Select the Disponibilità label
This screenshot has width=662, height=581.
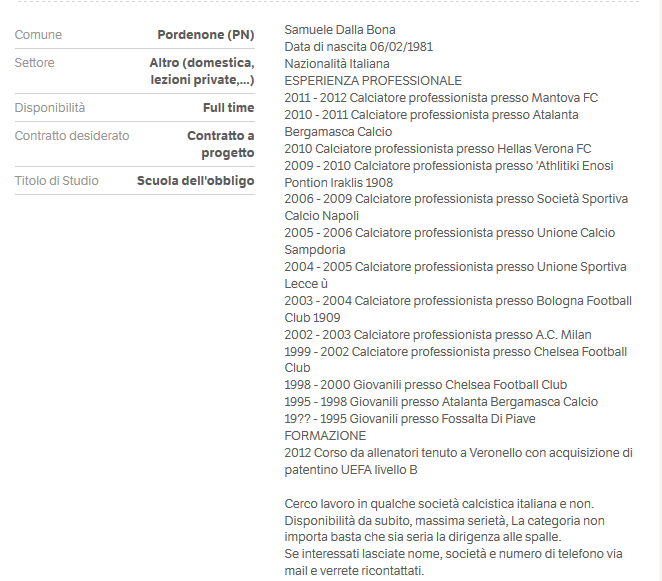pyautogui.click(x=50, y=108)
